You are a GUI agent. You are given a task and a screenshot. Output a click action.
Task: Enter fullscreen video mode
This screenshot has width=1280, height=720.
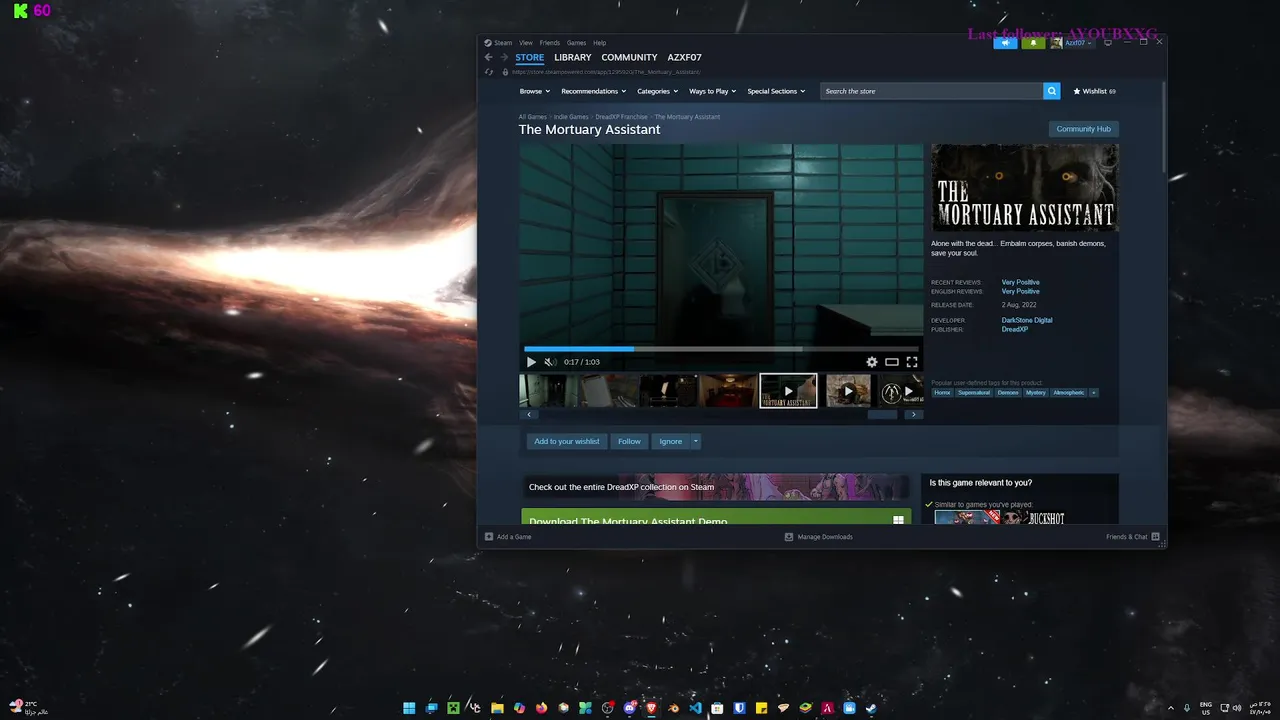point(912,362)
